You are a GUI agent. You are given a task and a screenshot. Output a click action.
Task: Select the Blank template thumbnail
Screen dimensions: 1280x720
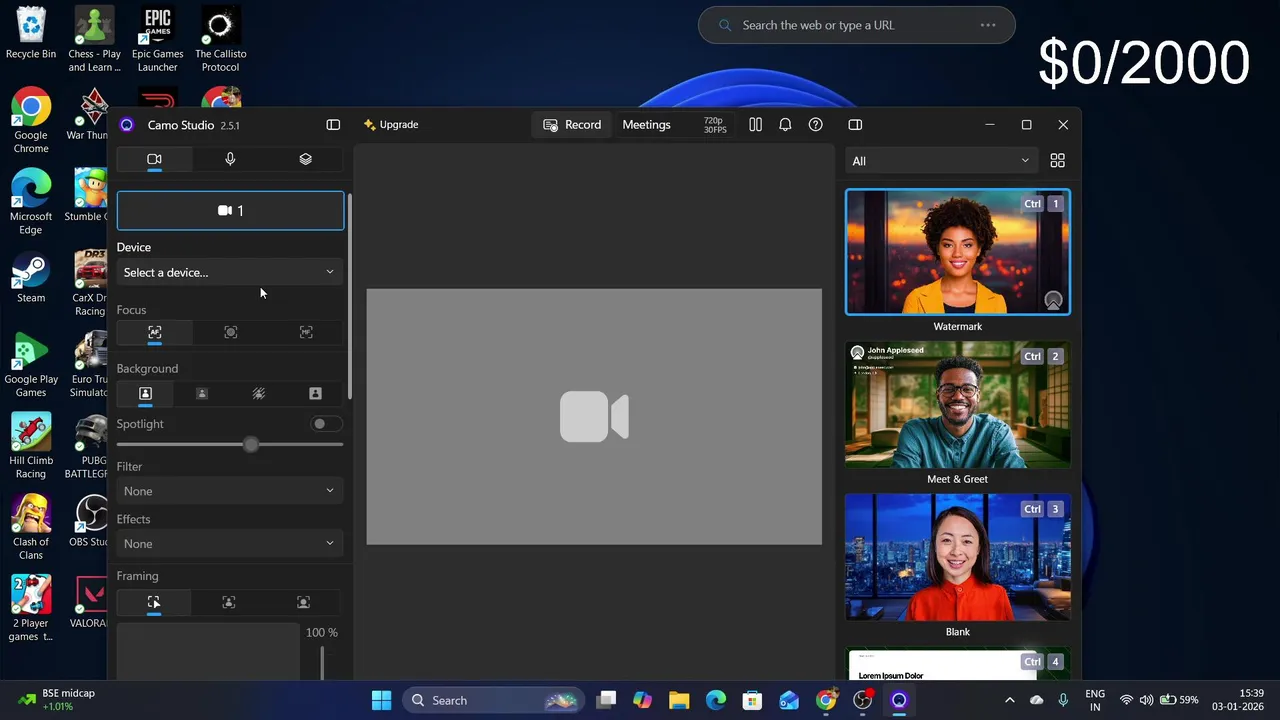point(958,557)
